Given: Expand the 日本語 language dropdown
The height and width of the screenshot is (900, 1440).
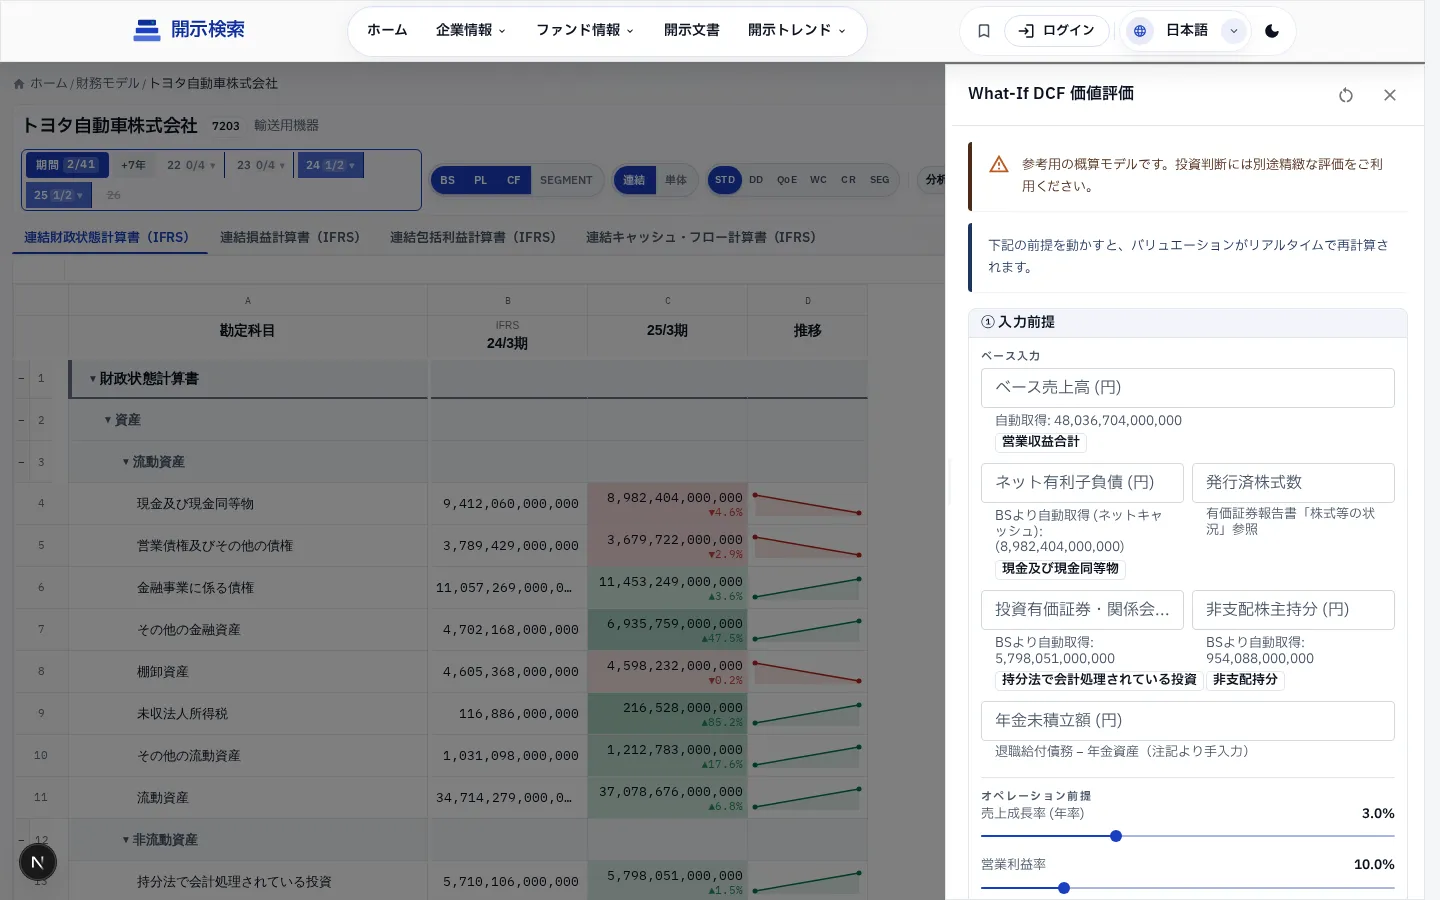Looking at the screenshot, I should tap(1234, 31).
